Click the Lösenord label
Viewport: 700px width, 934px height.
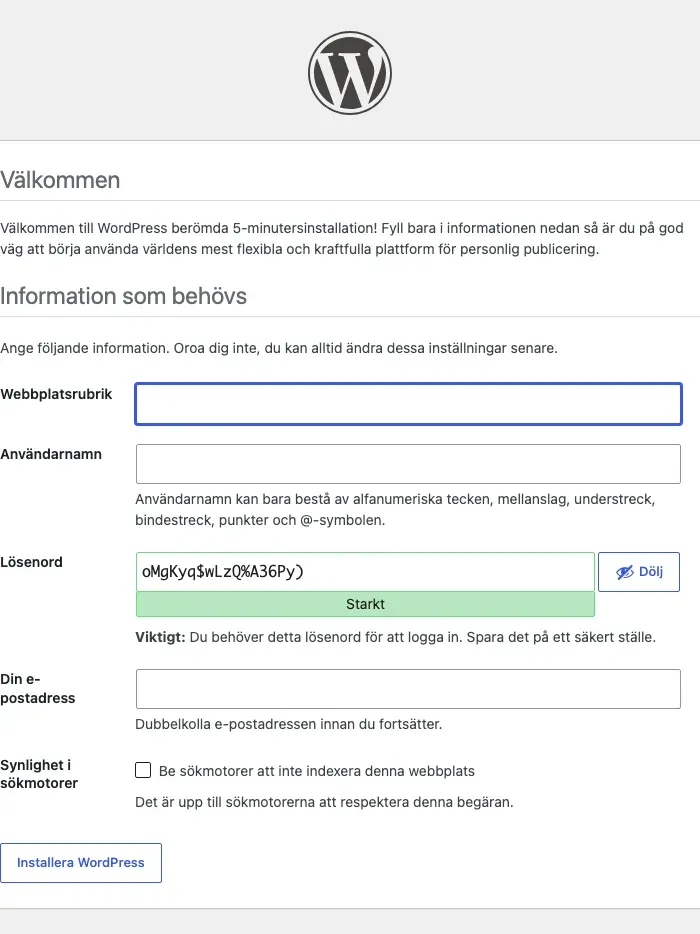pyautogui.click(x=31, y=562)
